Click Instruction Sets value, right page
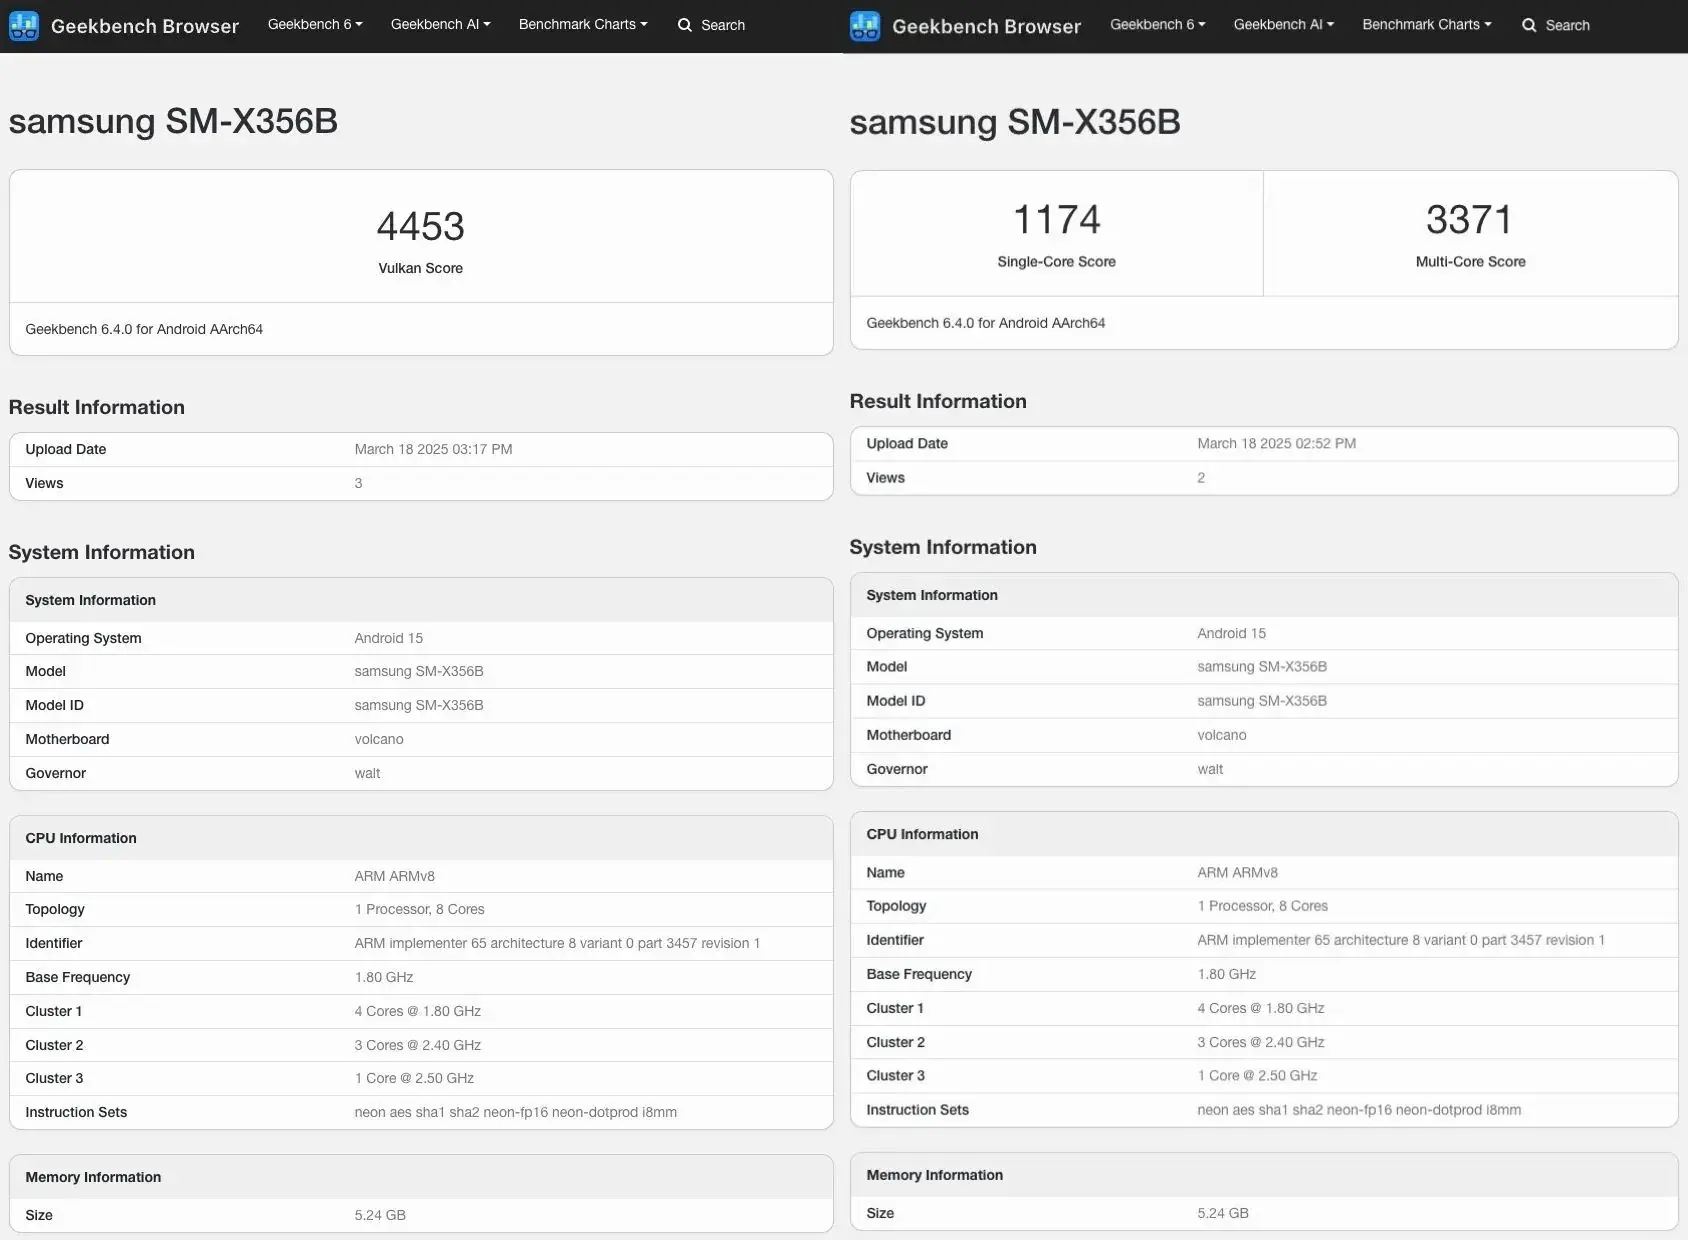The width and height of the screenshot is (1688, 1240). pos(1359,1111)
